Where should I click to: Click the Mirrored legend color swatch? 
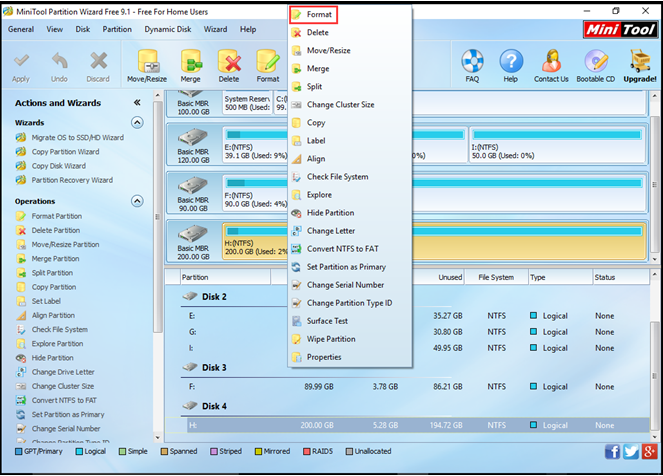point(258,451)
